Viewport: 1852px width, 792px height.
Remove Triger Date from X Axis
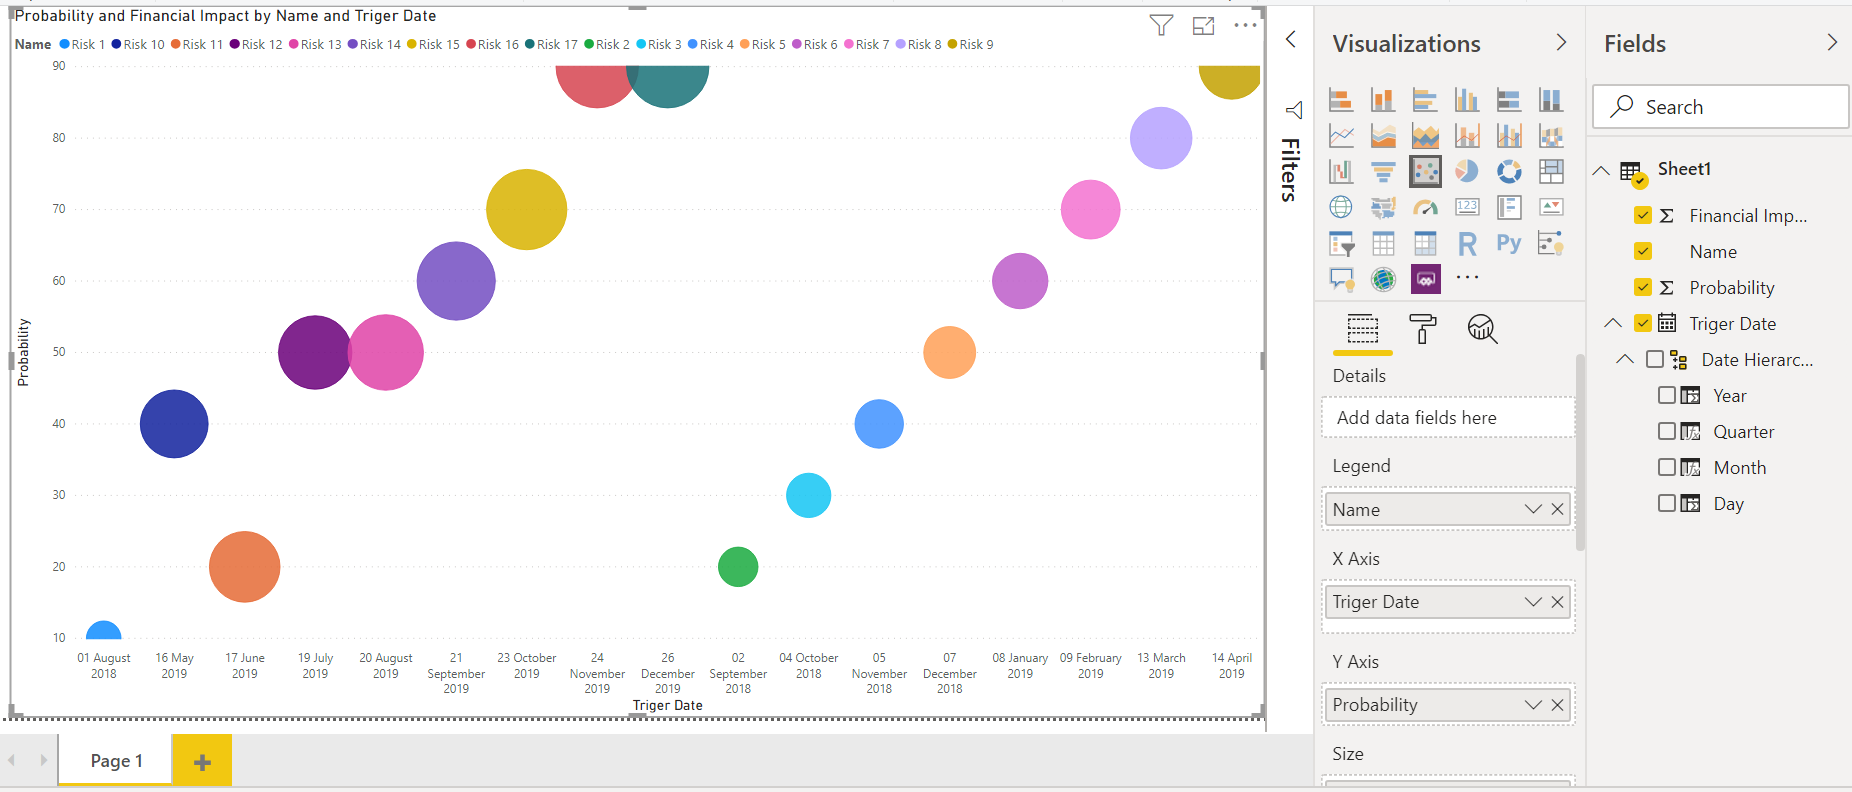tap(1557, 601)
